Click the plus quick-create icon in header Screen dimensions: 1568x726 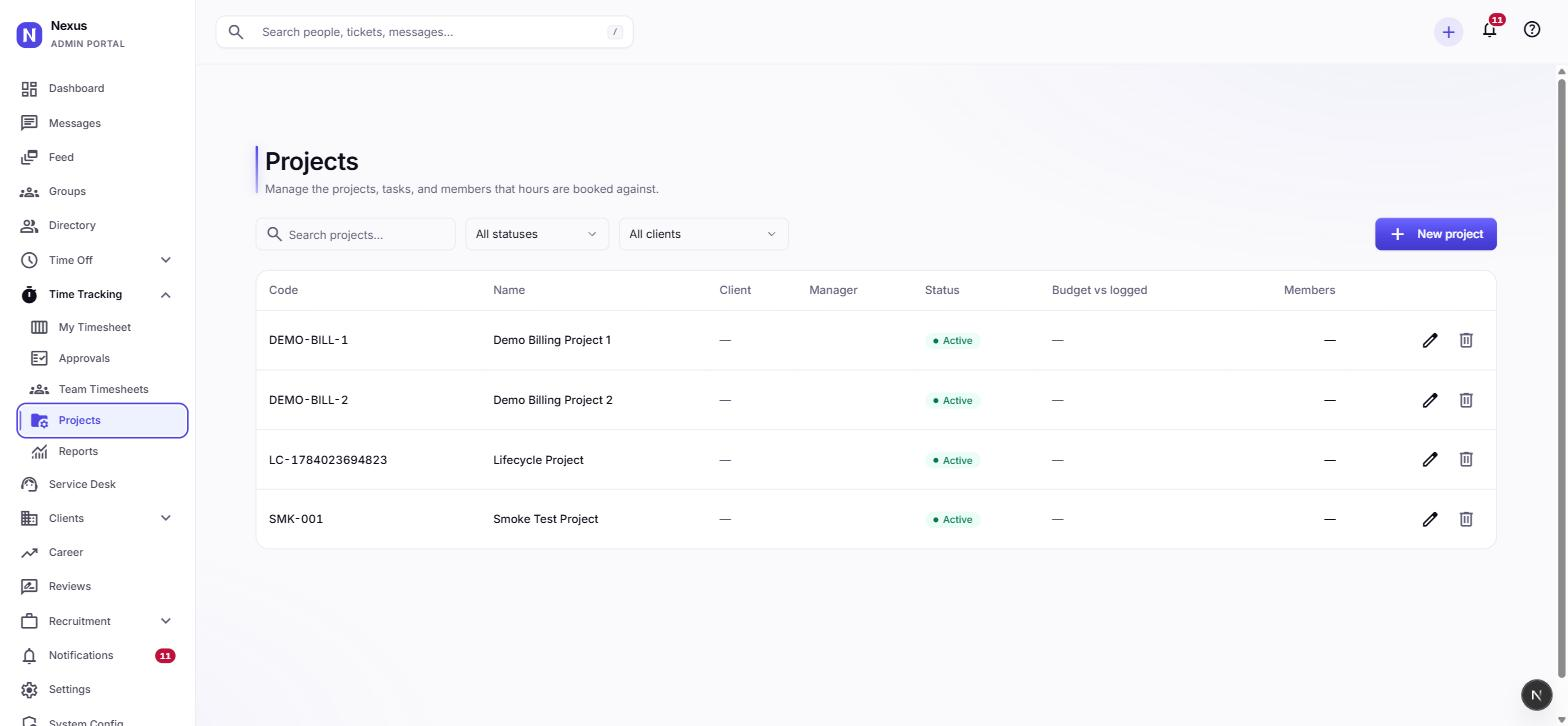pos(1448,32)
